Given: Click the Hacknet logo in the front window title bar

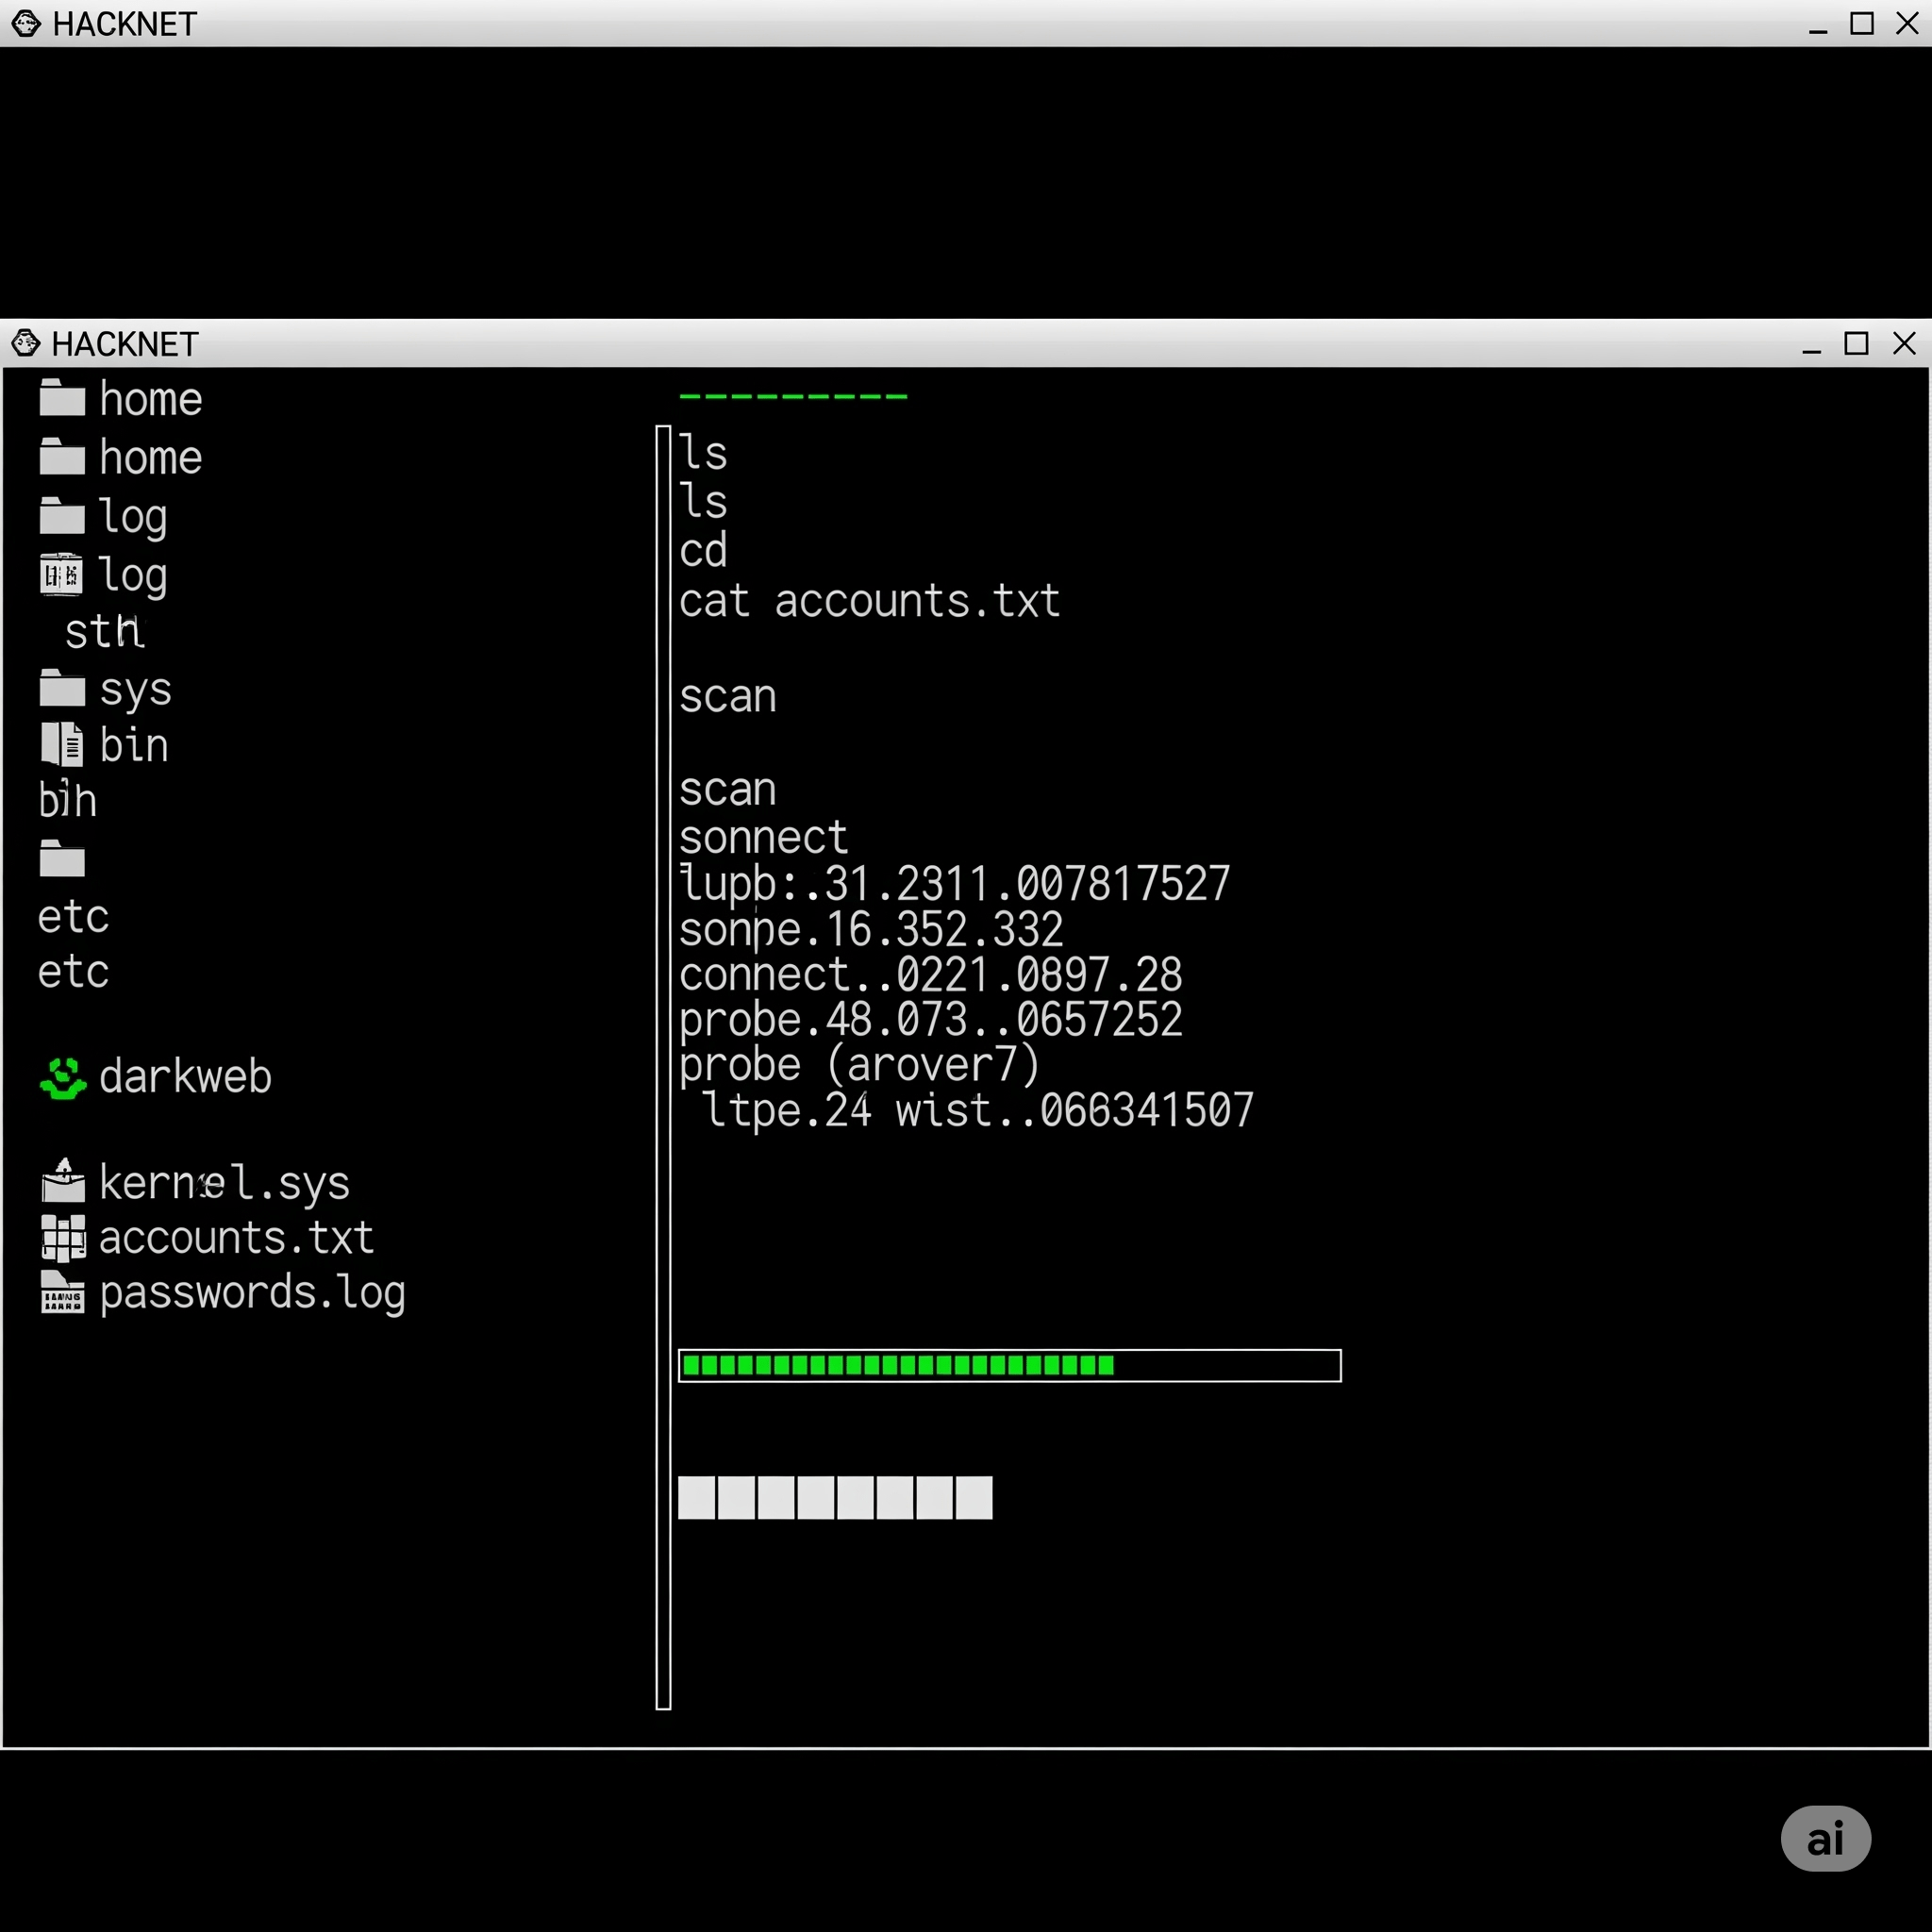Looking at the screenshot, I should point(26,343).
